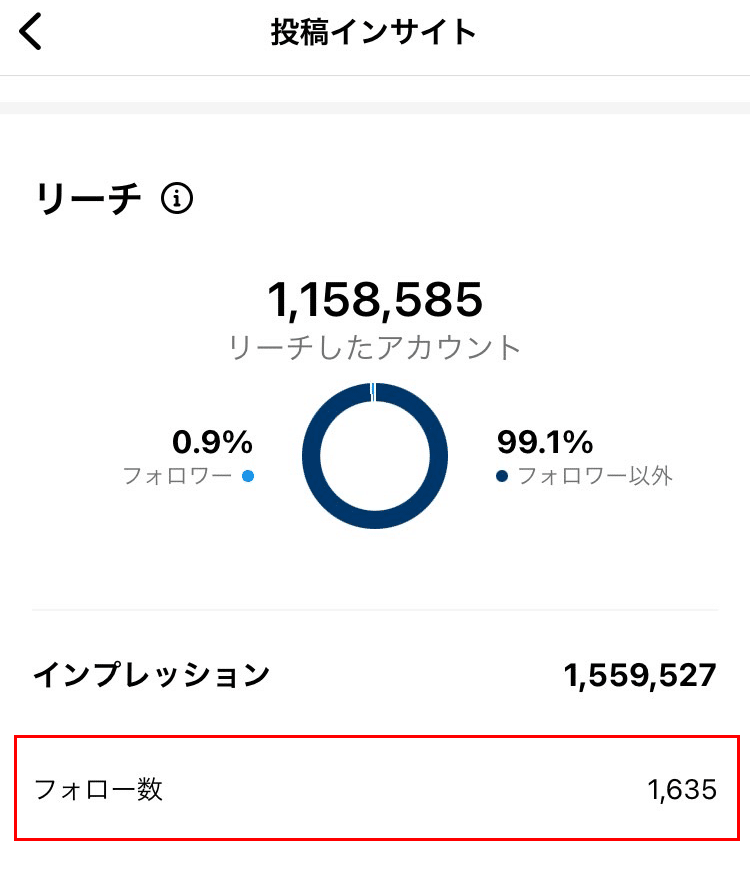This screenshot has height=881, width=750.
Task: Click the フォロワー以外 legend label
Action: (595, 476)
